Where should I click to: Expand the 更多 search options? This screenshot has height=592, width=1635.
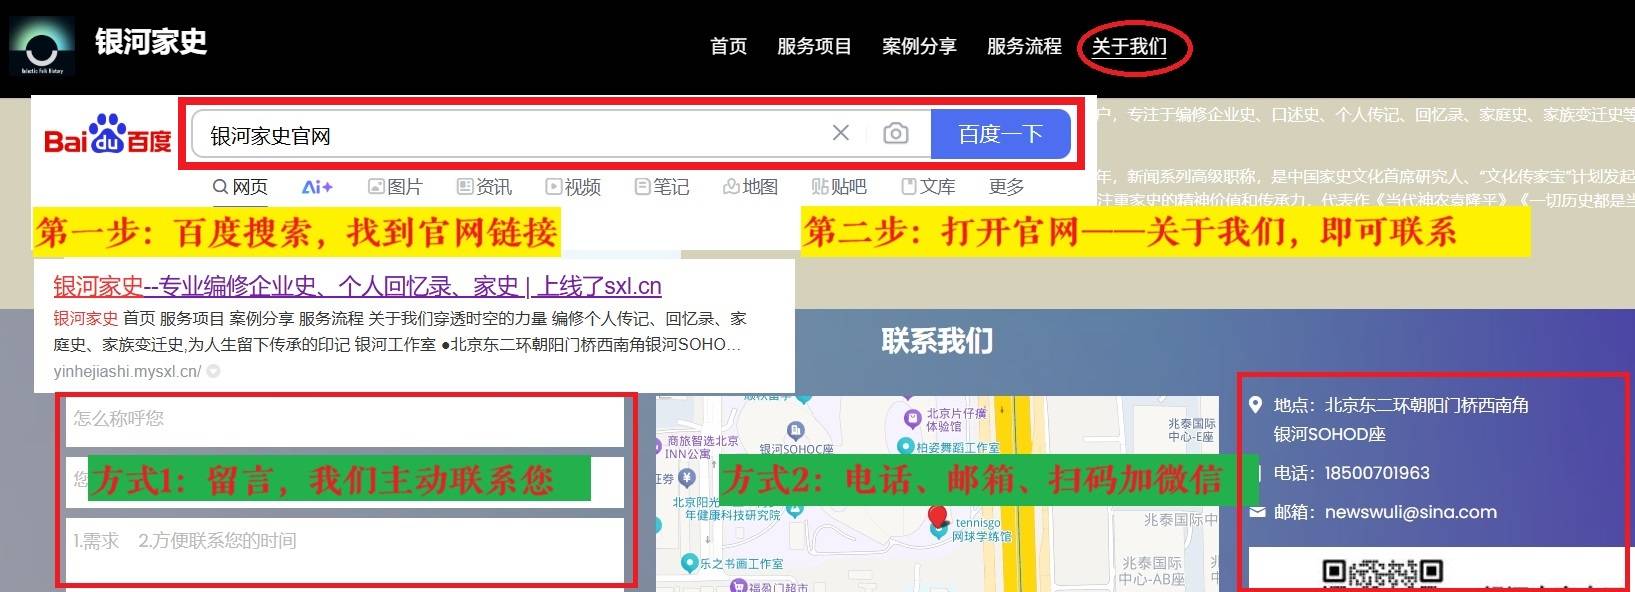[x=1006, y=187]
